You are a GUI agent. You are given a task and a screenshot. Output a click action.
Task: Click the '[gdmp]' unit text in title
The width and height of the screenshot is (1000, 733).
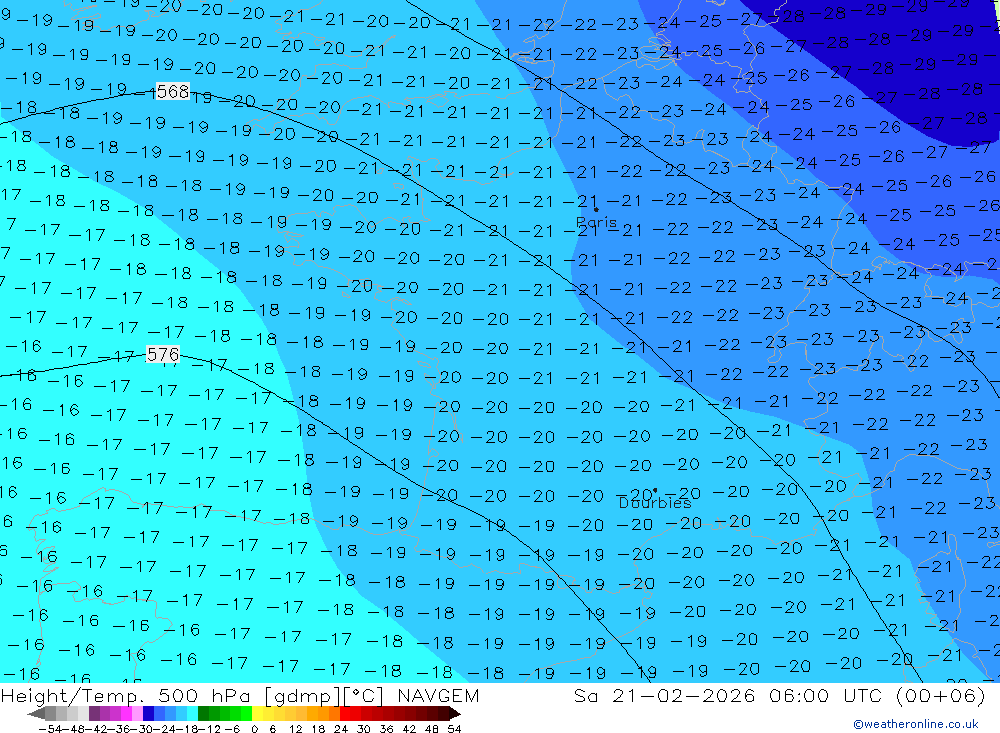pos(302,696)
